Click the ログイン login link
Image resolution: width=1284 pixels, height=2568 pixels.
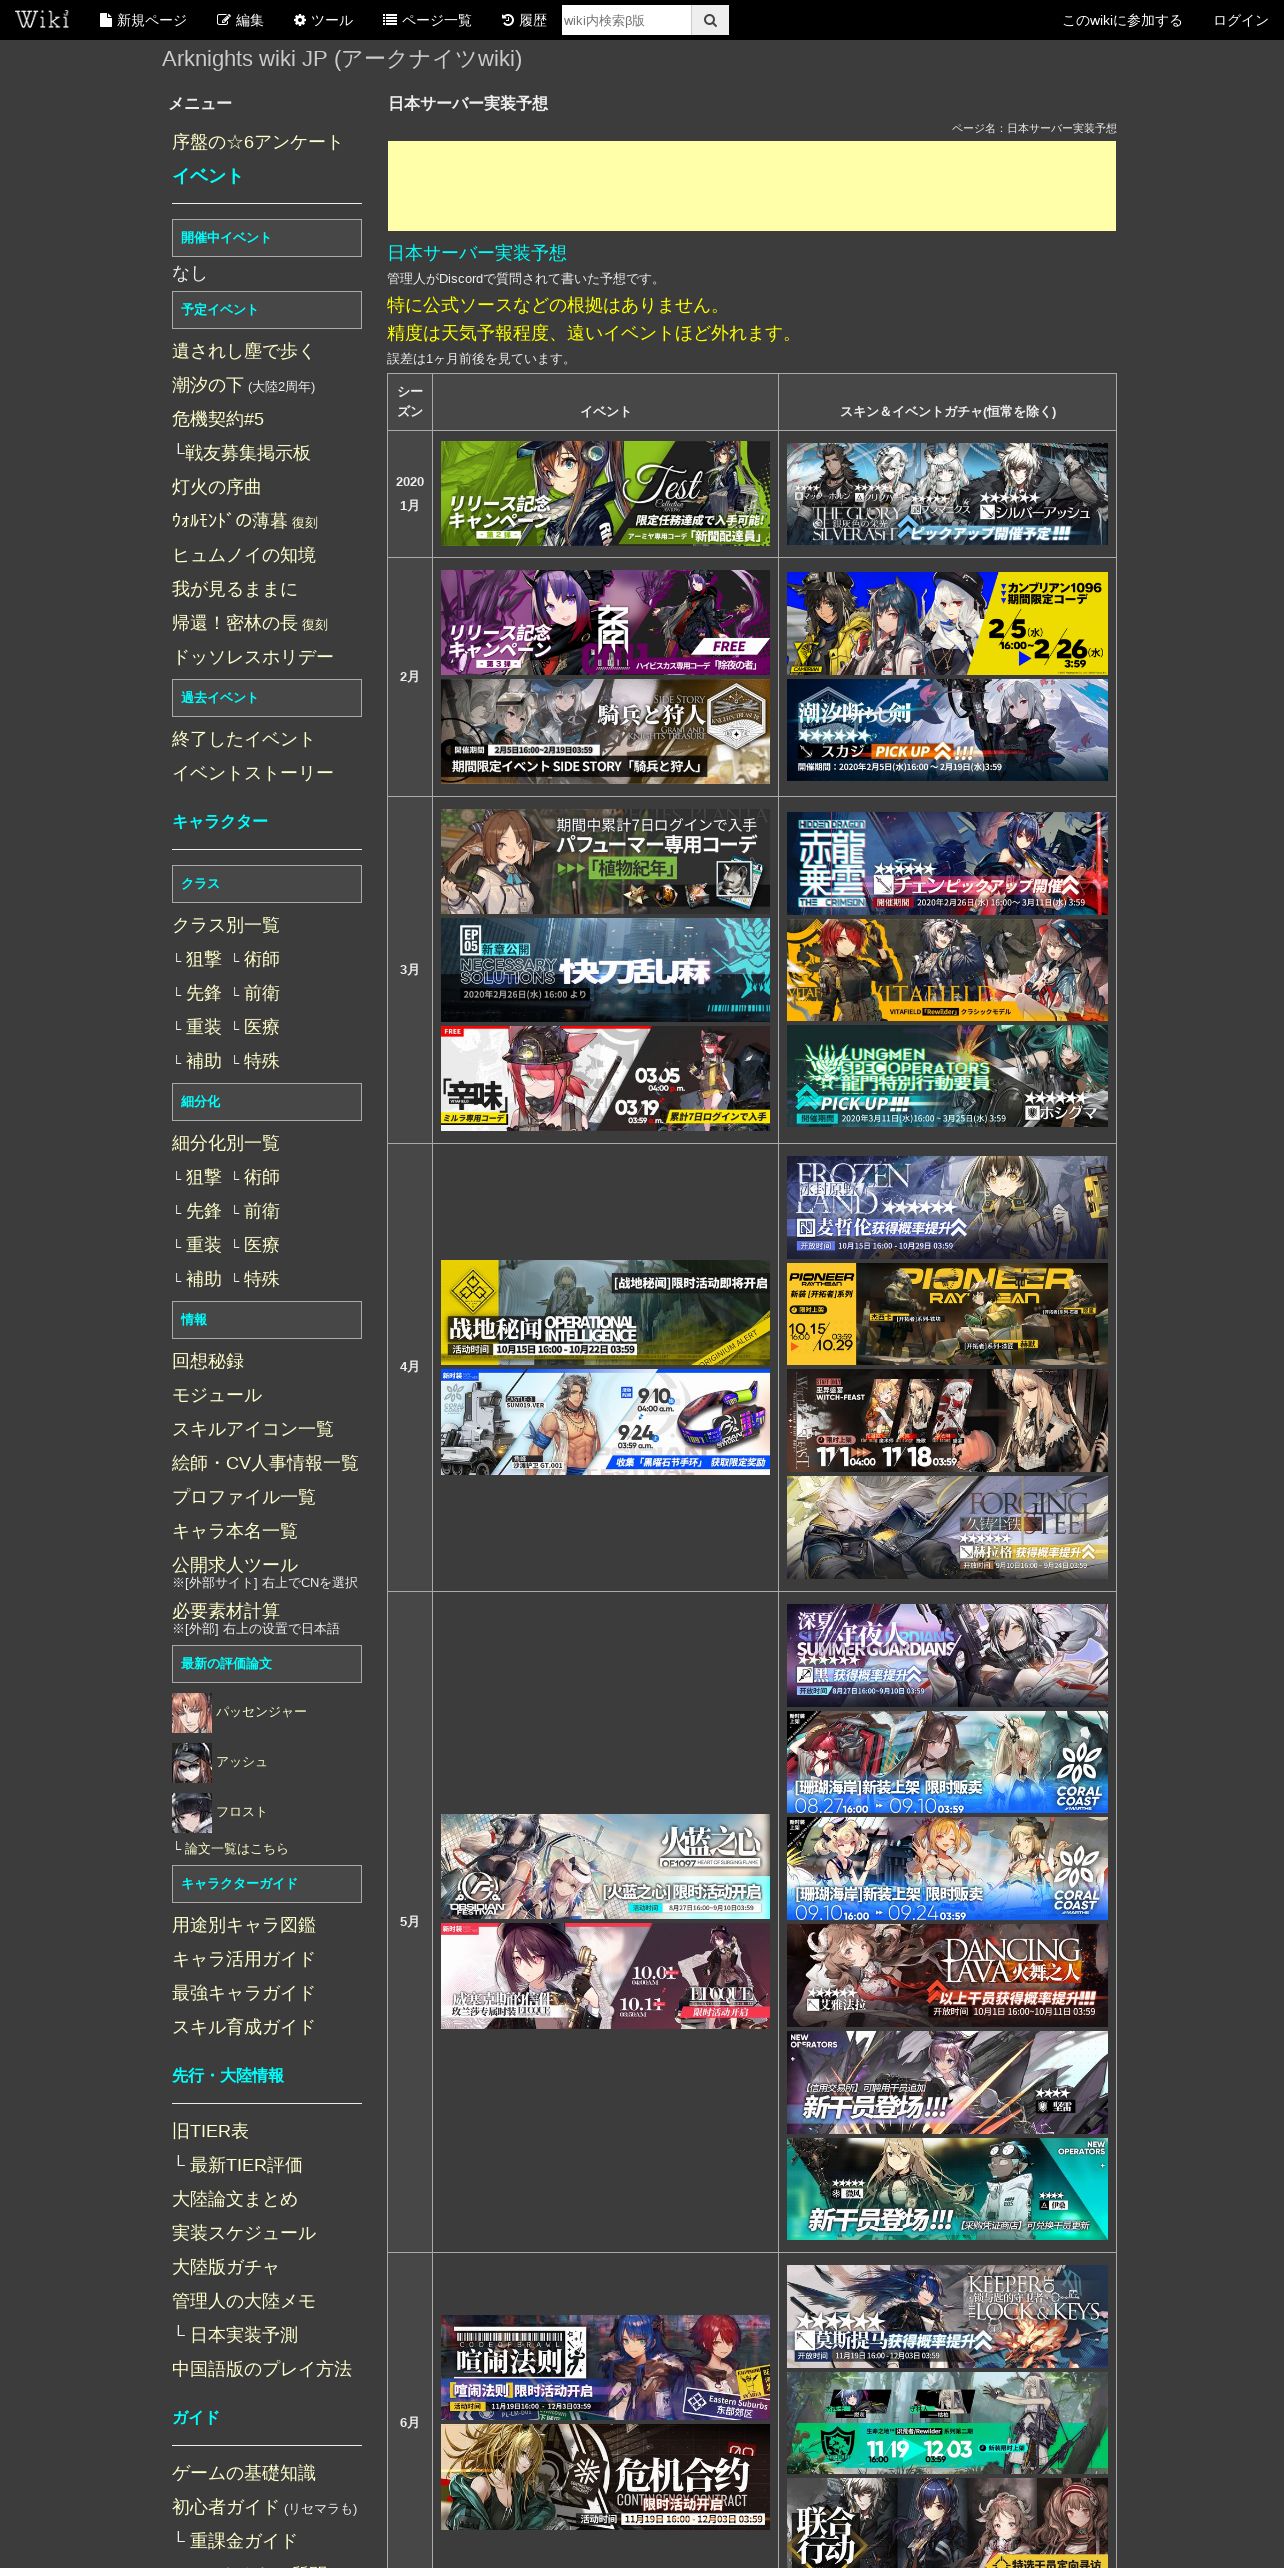[x=1240, y=20]
